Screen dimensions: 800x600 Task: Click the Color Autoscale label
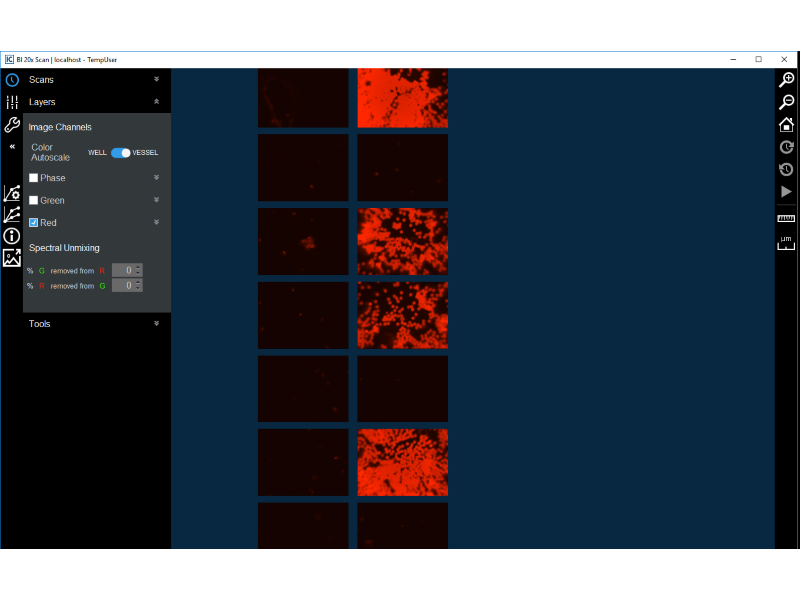point(51,153)
